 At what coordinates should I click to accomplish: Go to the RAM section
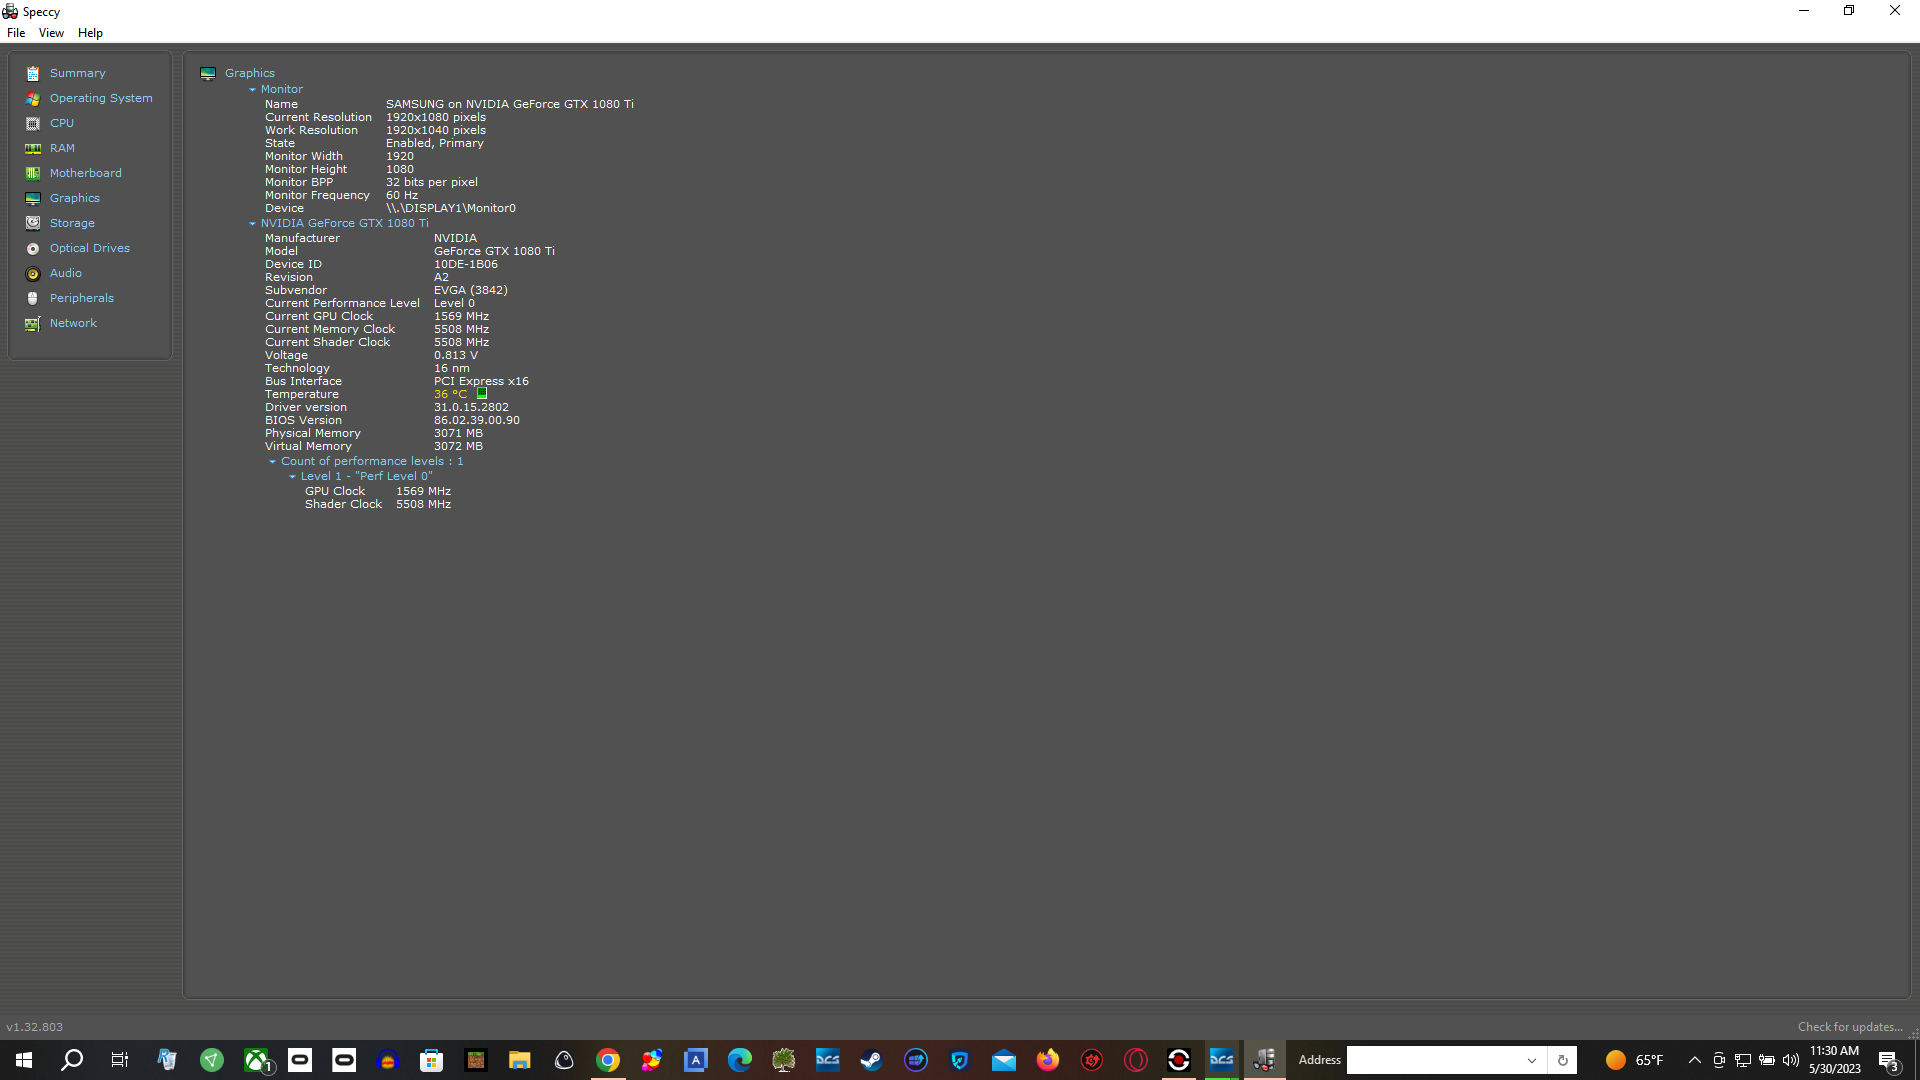pyautogui.click(x=62, y=148)
